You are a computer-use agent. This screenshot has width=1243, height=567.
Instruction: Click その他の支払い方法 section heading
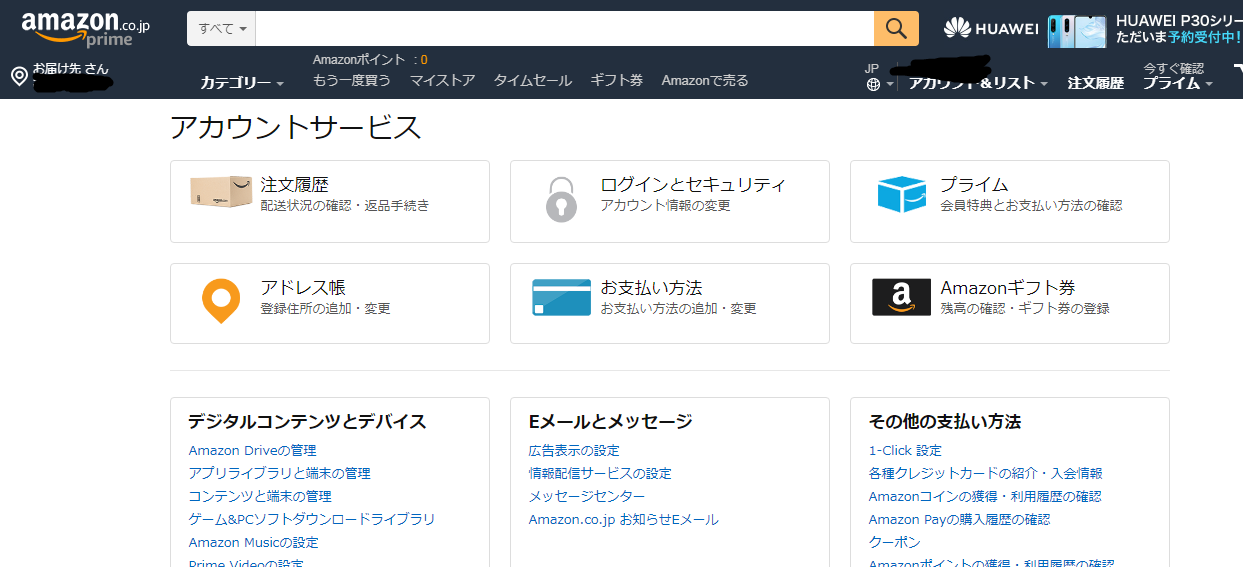pyautogui.click(x=944, y=422)
